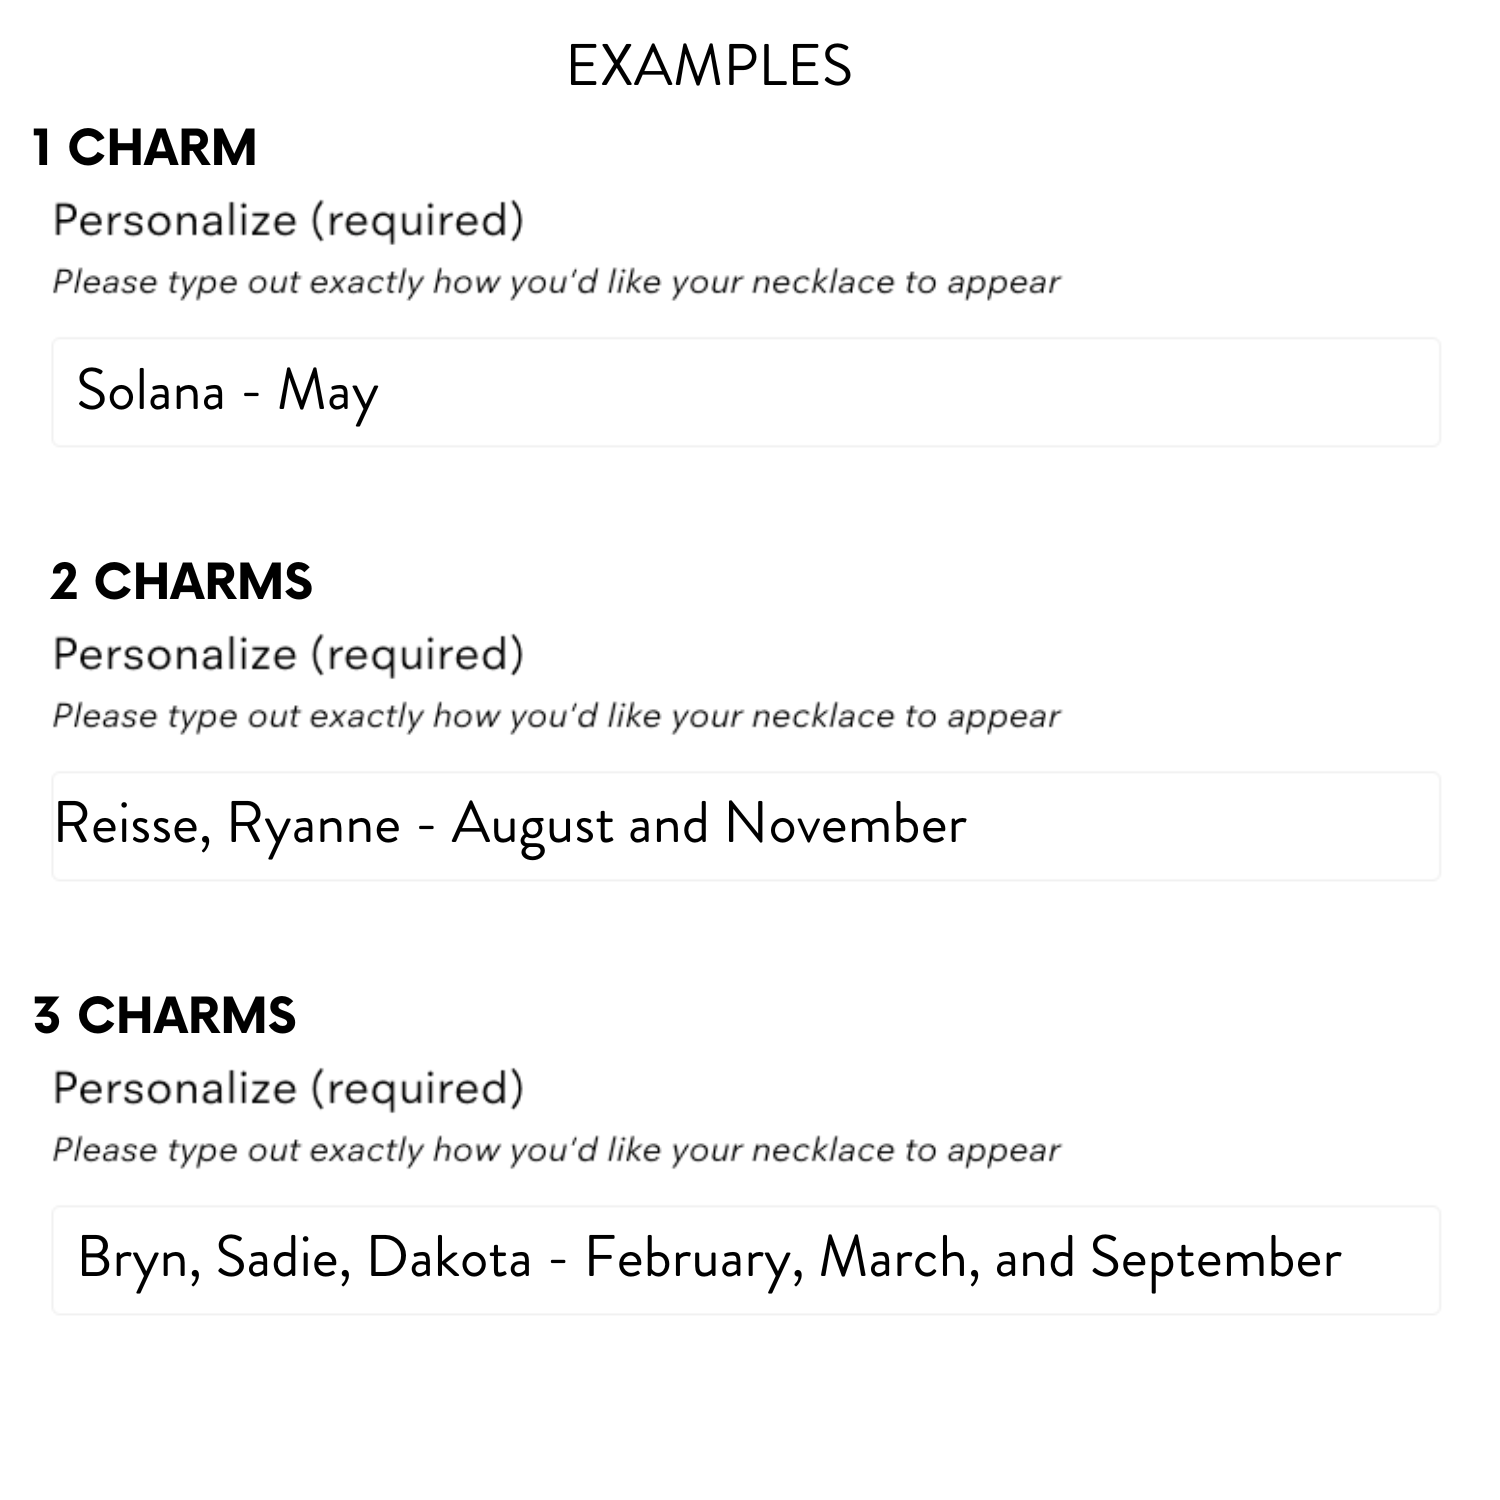
Task: Click the italic instruction text under 3 CHARMS
Action: point(556,1150)
